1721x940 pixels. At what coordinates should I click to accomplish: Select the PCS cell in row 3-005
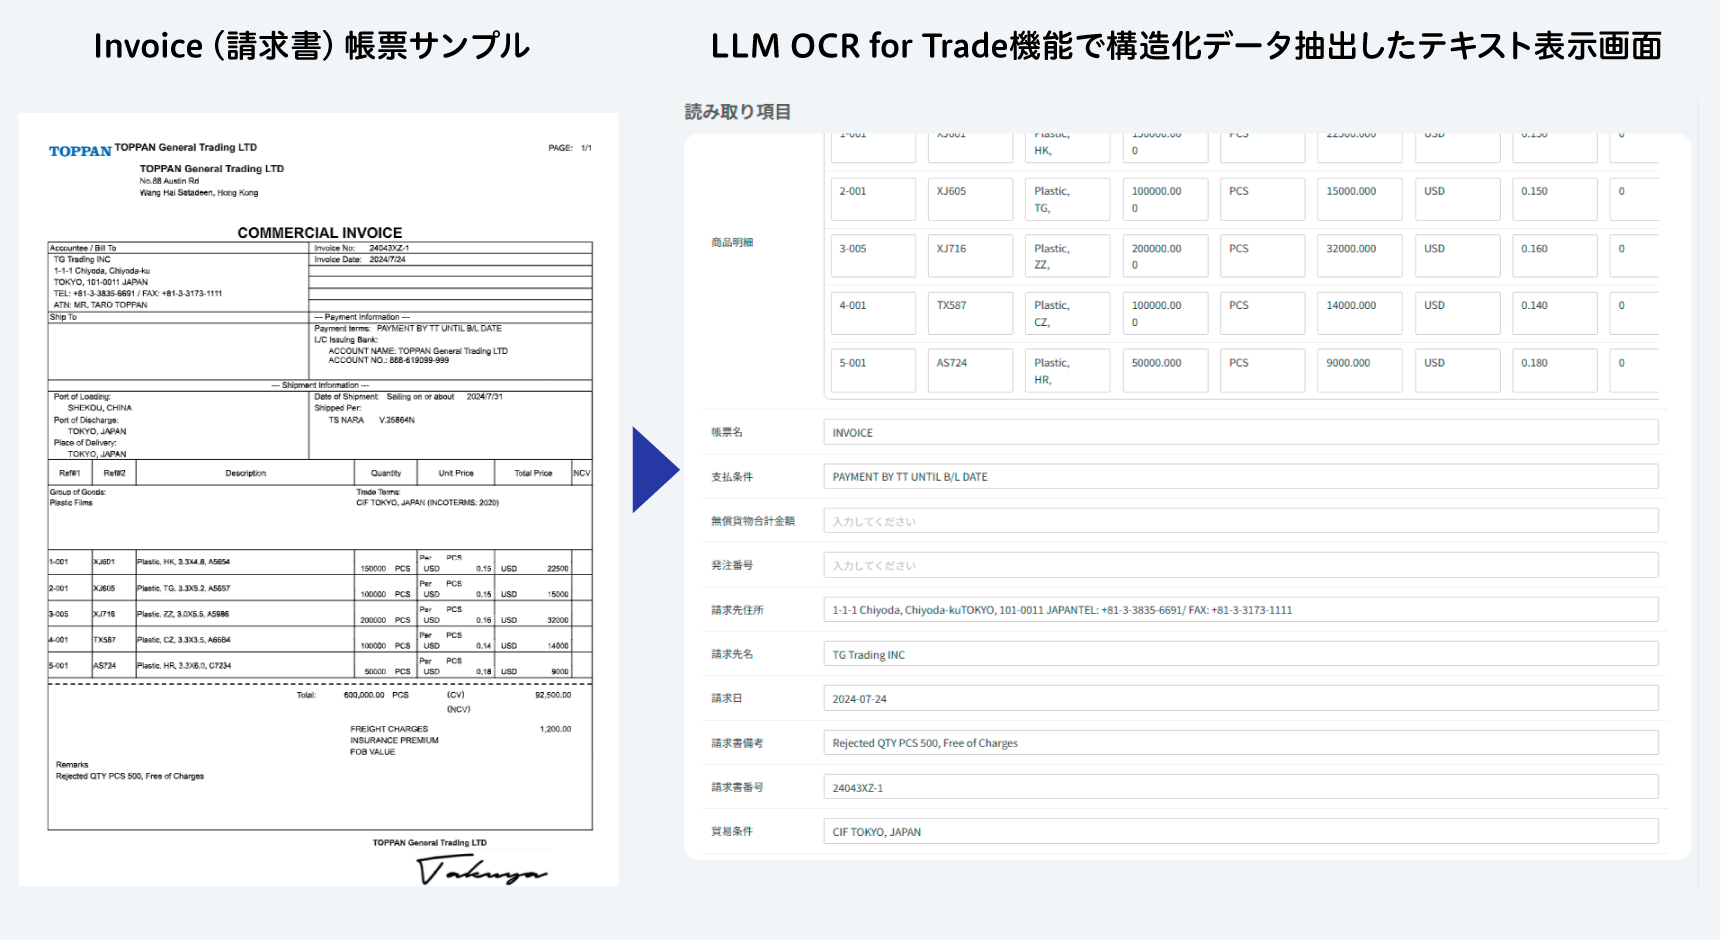pyautogui.click(x=1262, y=255)
